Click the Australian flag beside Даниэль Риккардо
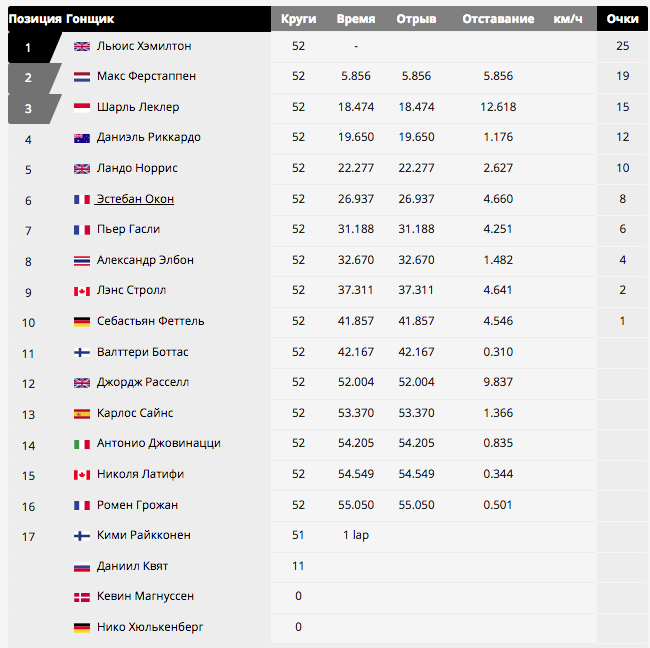Viewport: 650px width, 648px height. click(82, 138)
